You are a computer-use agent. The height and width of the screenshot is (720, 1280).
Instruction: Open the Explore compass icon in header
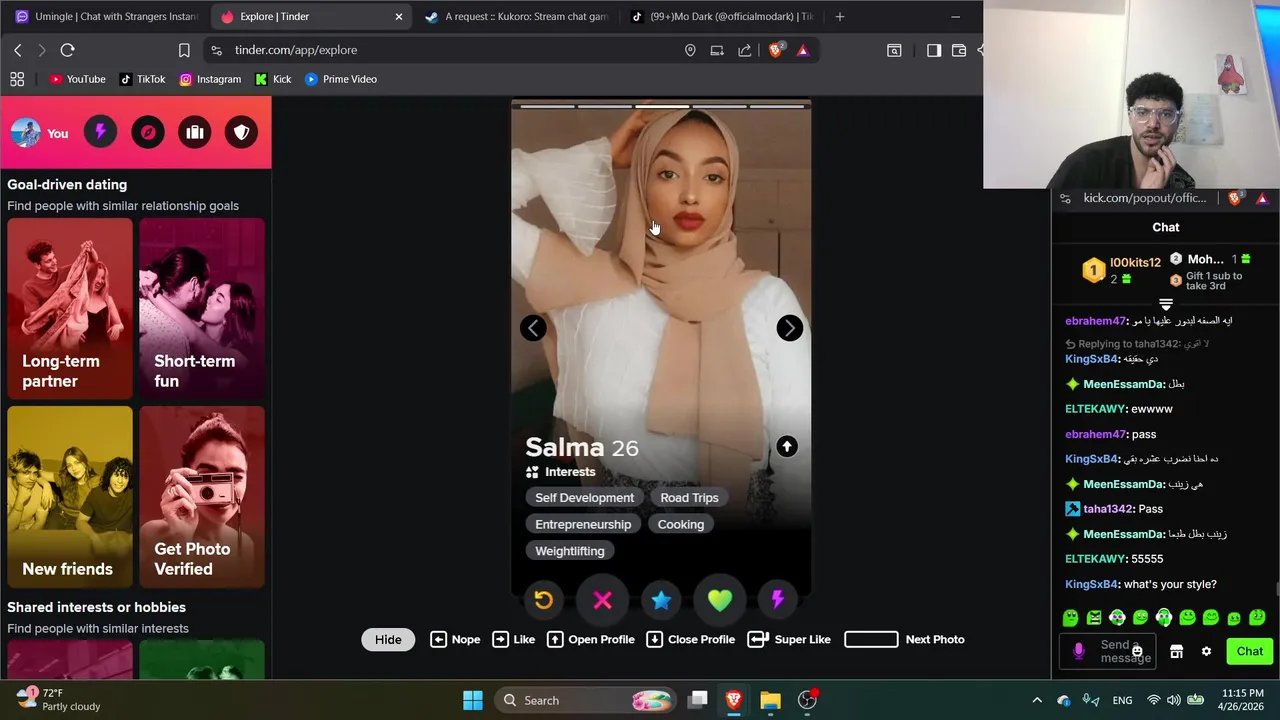point(148,132)
